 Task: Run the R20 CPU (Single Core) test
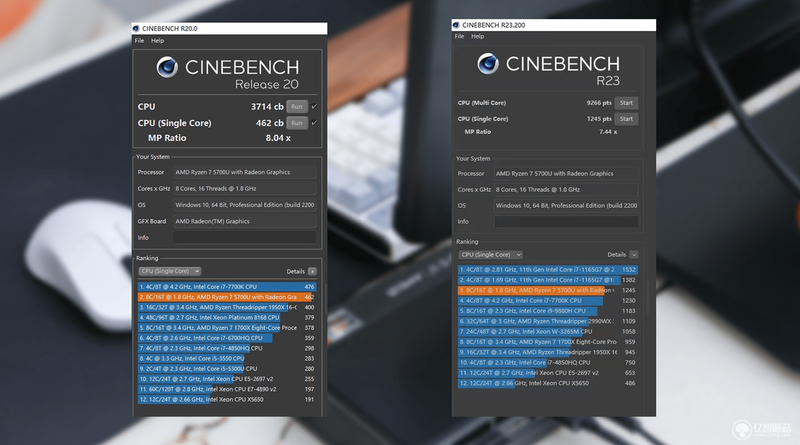[297, 123]
